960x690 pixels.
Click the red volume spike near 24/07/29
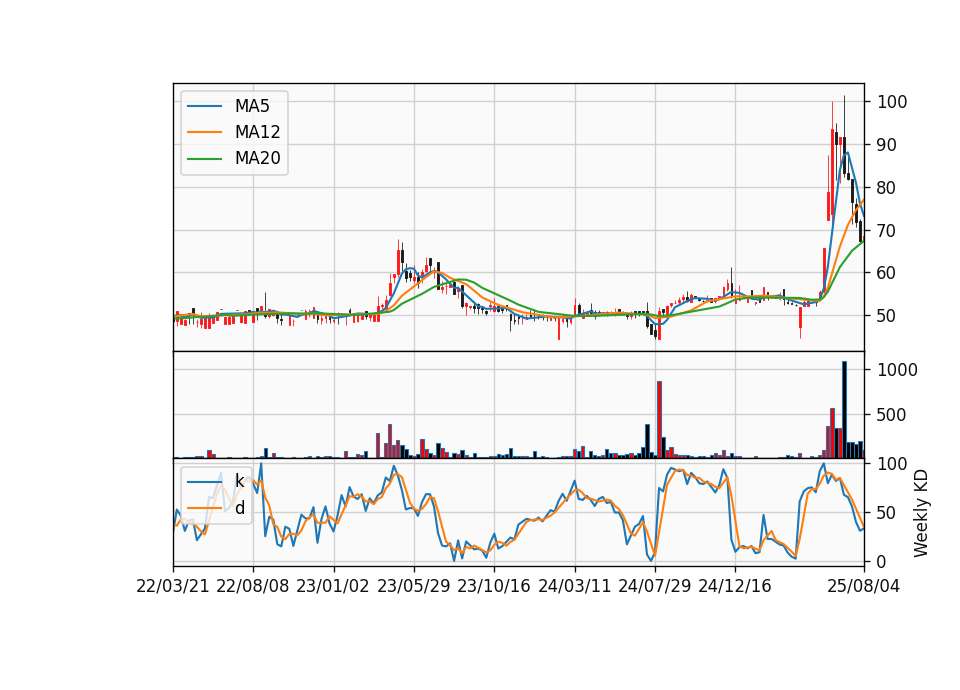point(659,419)
